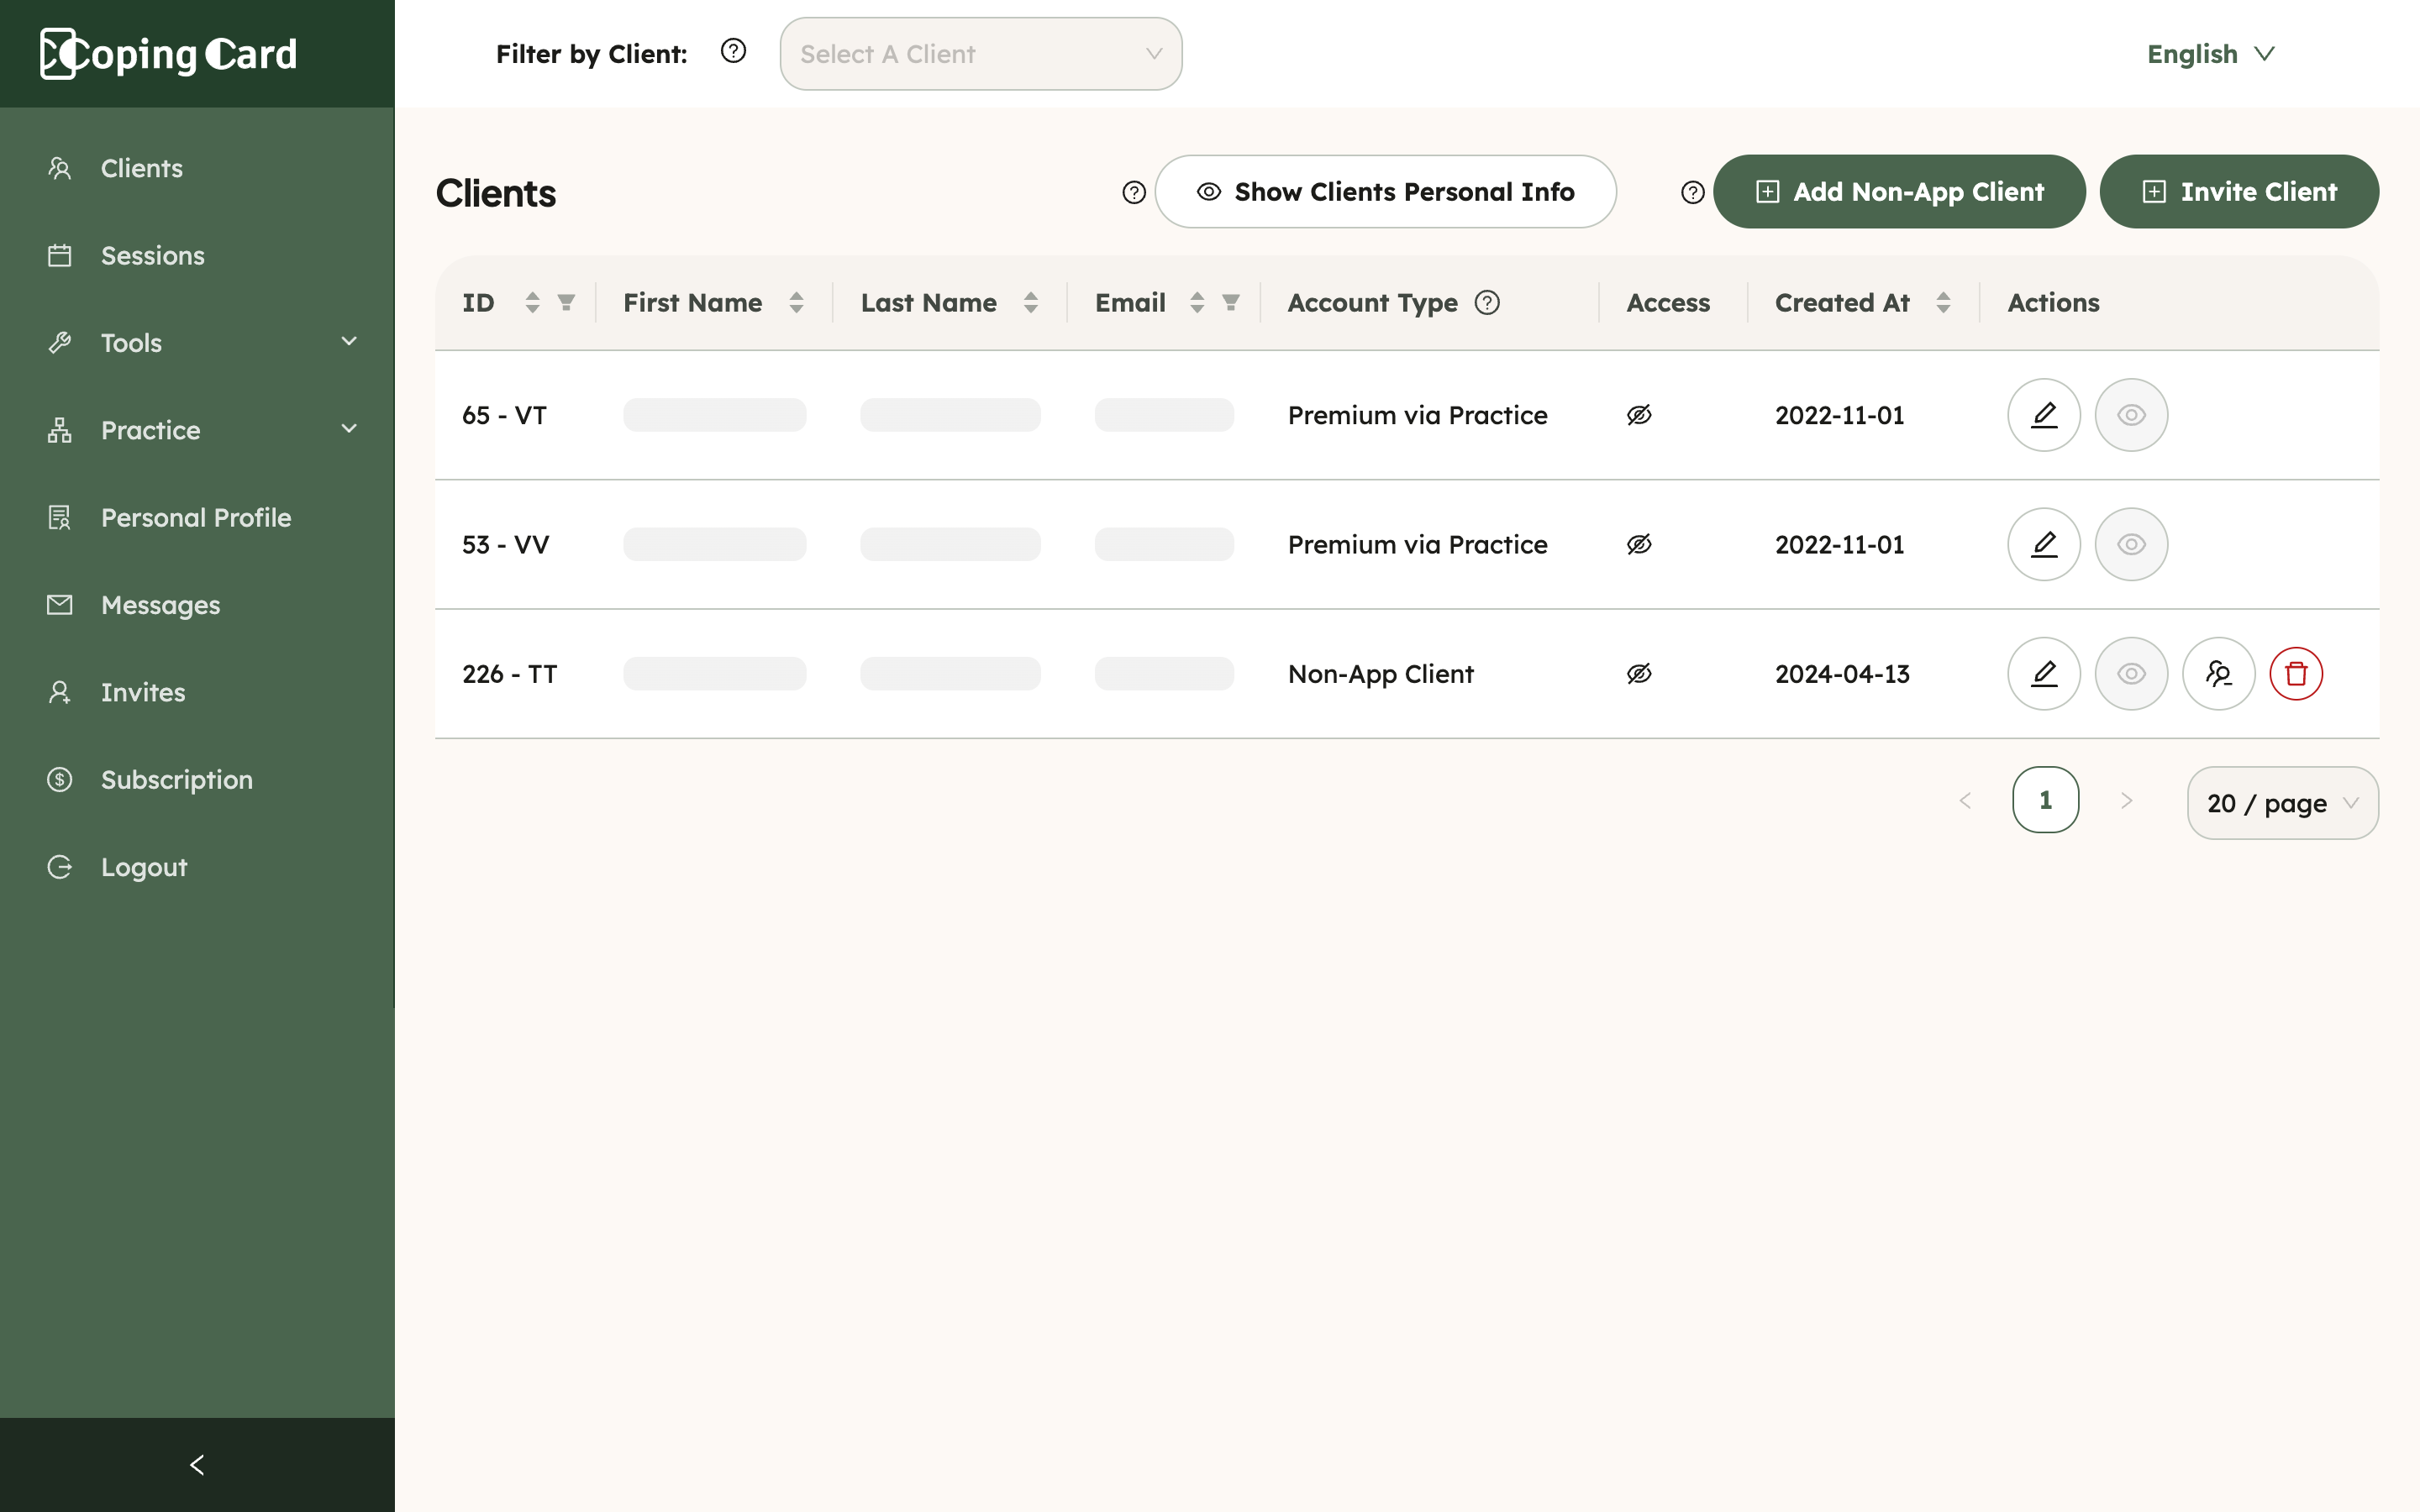Click help icon left of Add Non-App Client

coord(1692,192)
